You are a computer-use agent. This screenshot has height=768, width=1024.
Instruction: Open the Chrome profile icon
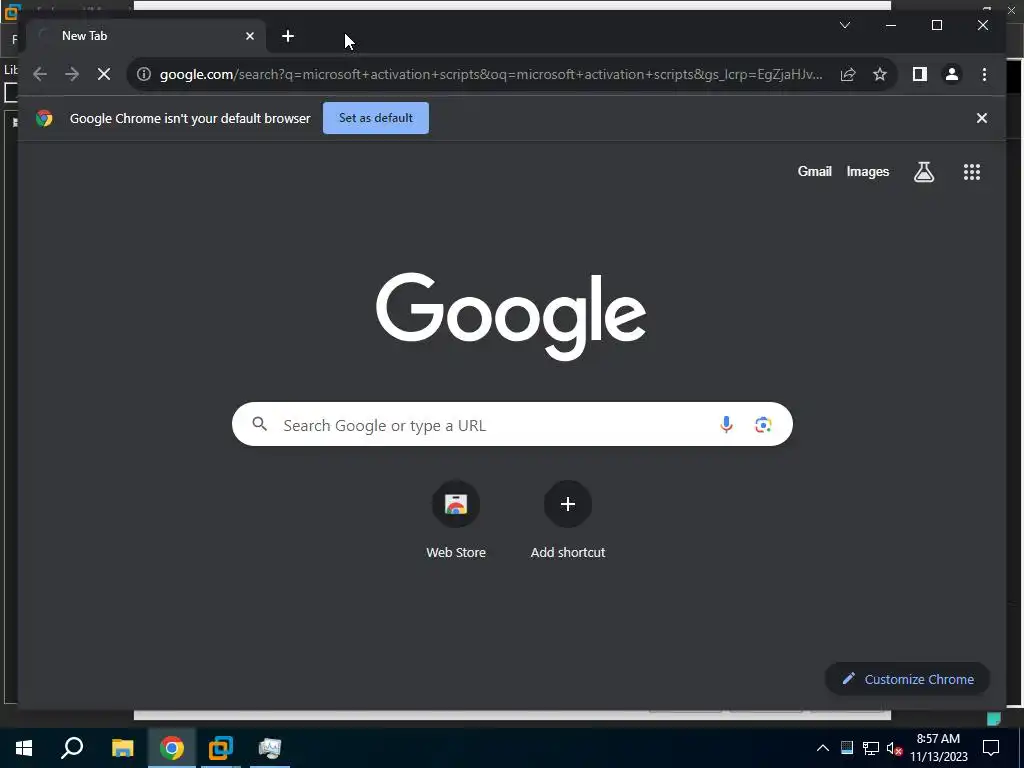[952, 74]
